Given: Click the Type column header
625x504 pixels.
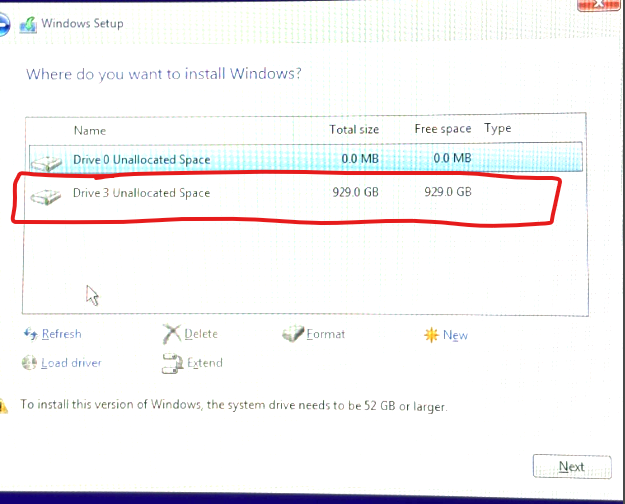Looking at the screenshot, I should [x=498, y=128].
